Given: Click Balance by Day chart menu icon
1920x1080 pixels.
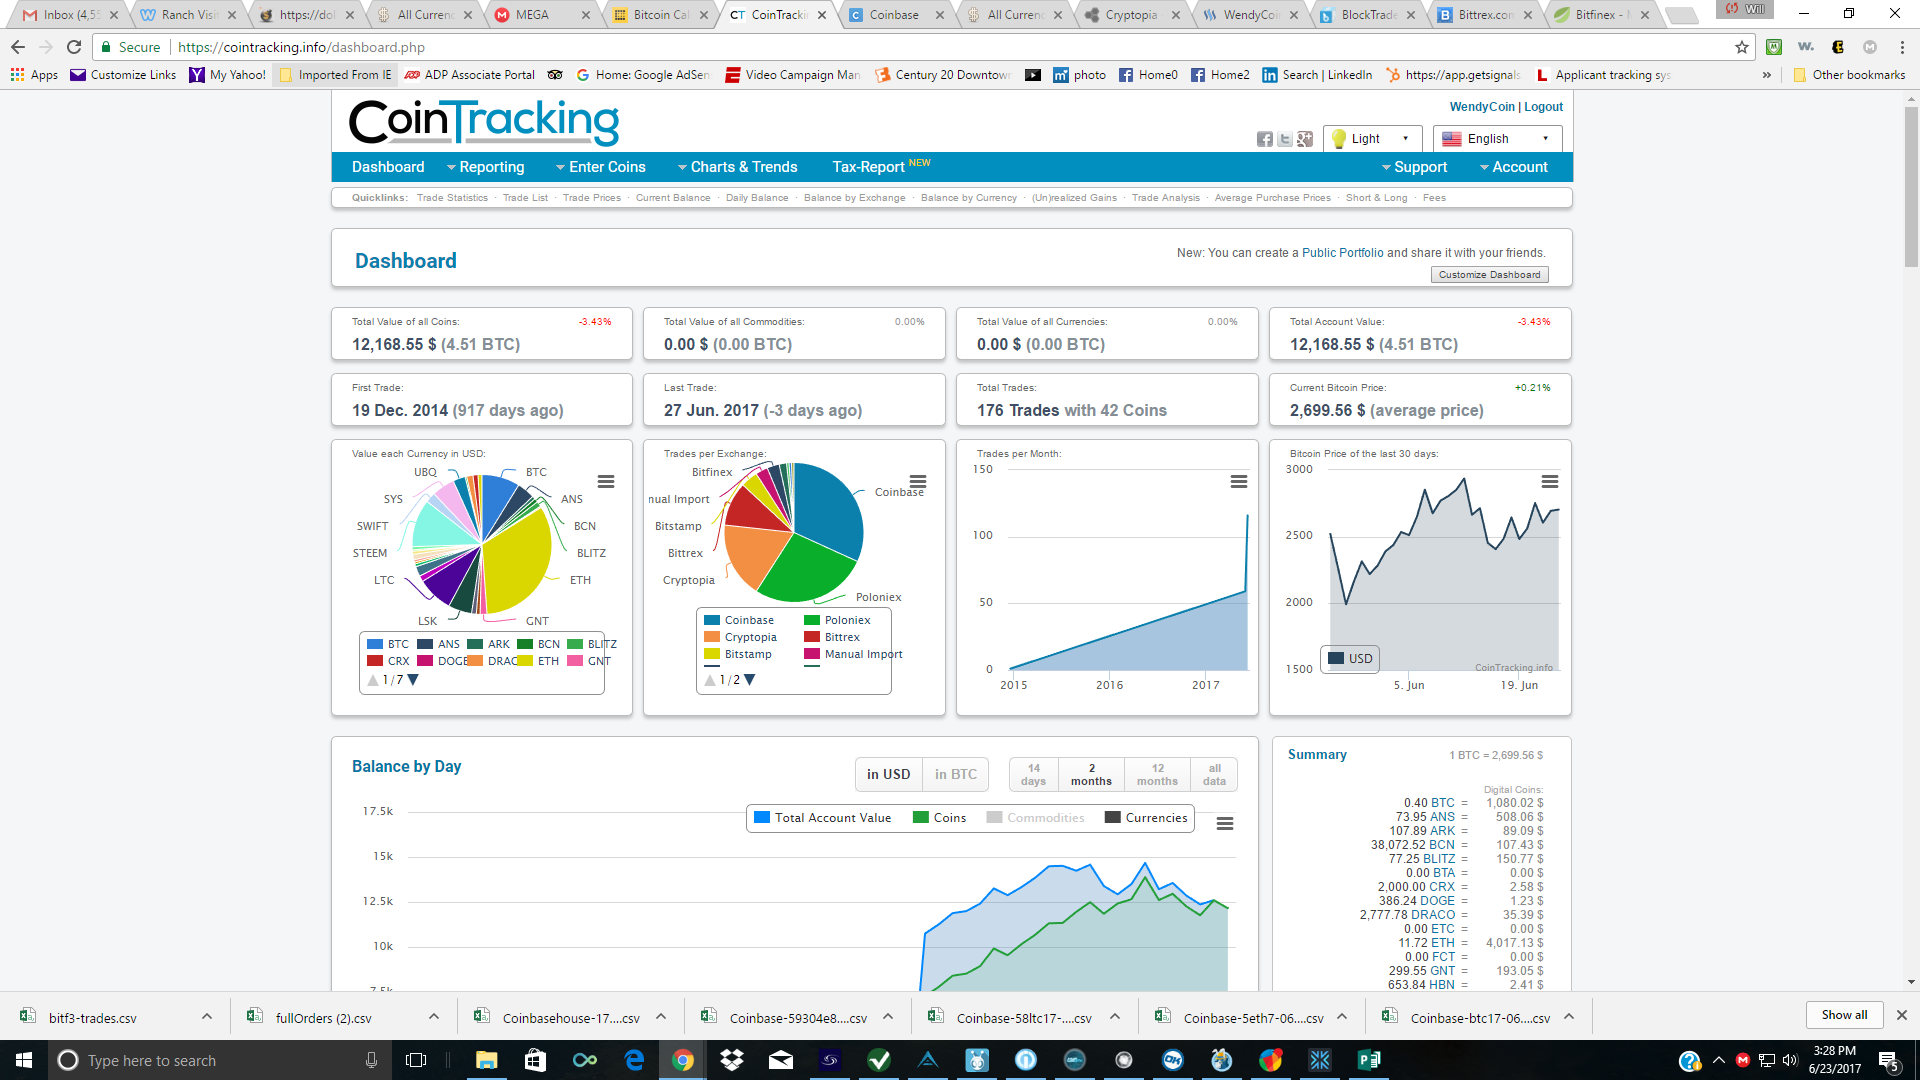Looking at the screenshot, I should click(x=1224, y=824).
